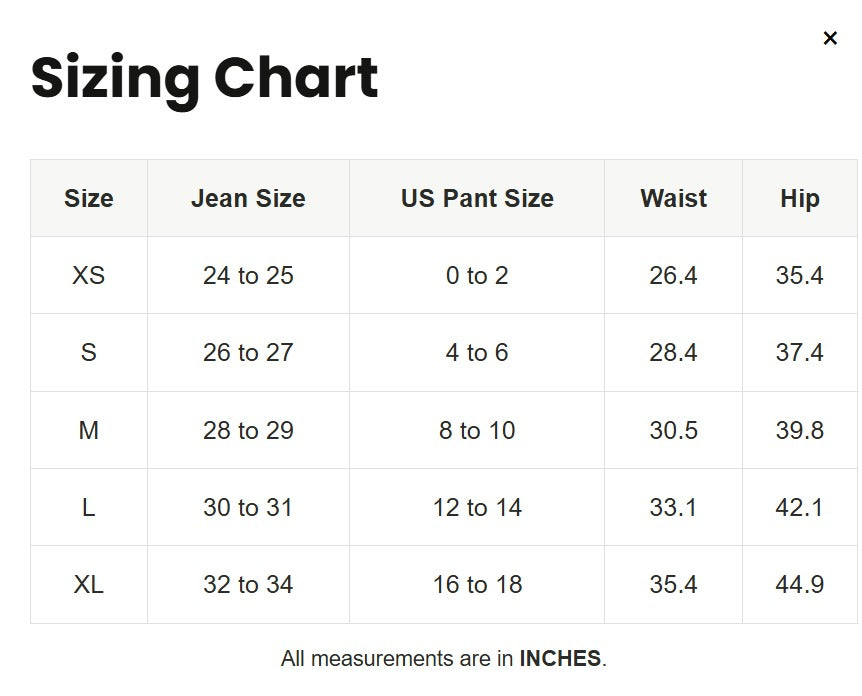Select jean size 32 to 34 cell
This screenshot has width=862, height=696.
click(x=248, y=584)
